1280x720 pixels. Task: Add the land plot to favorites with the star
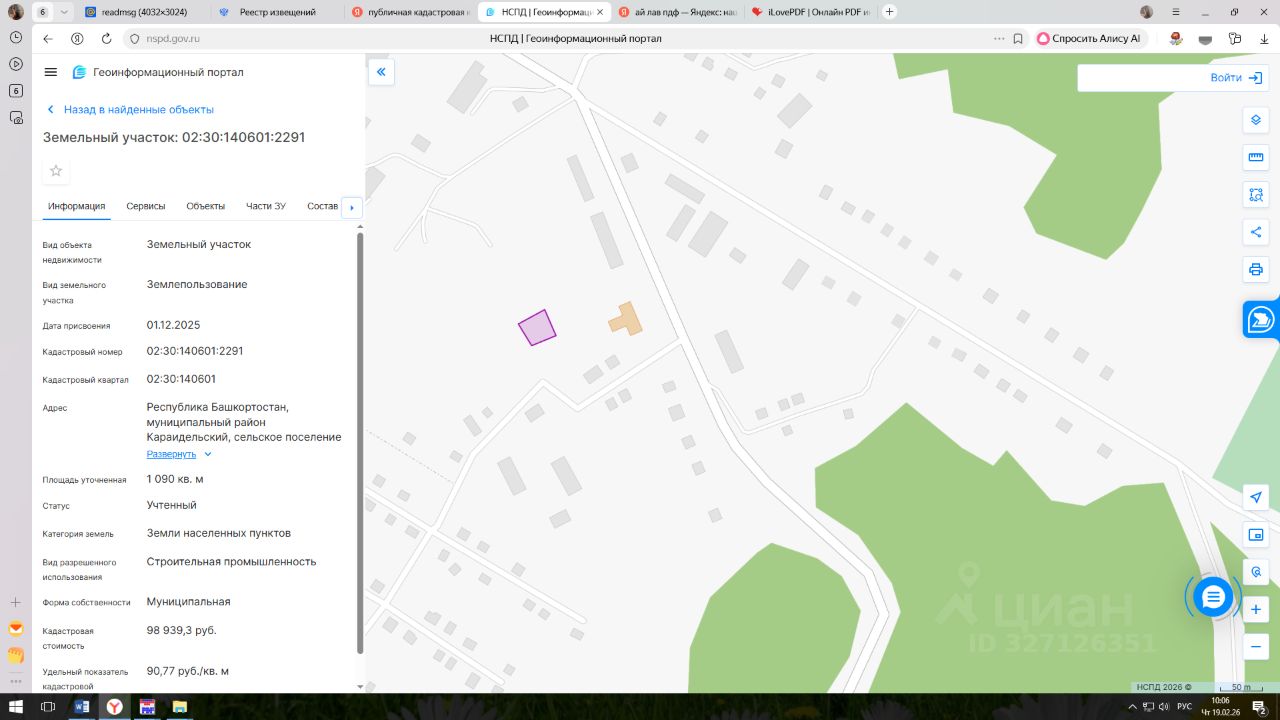tap(56, 171)
